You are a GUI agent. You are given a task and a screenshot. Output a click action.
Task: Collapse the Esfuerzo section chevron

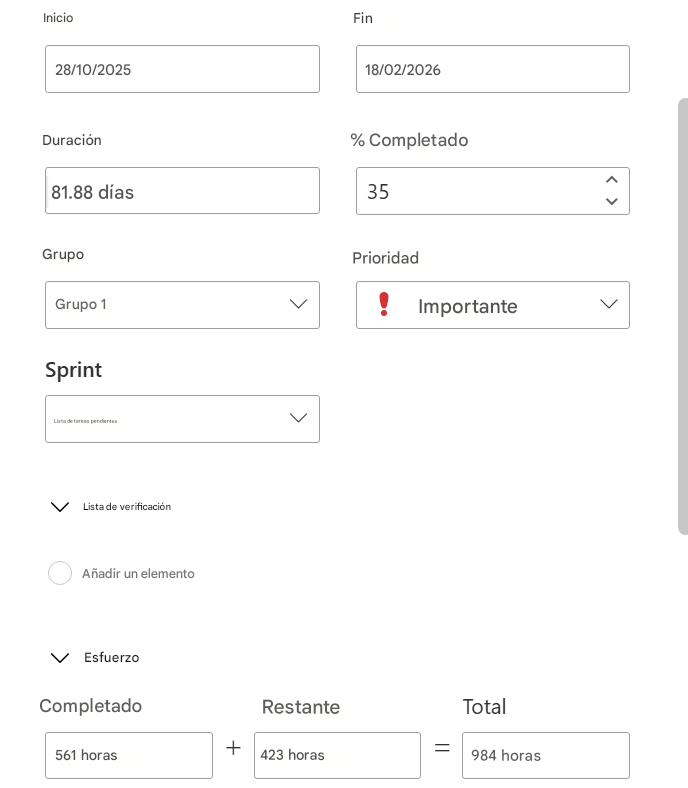coord(60,658)
